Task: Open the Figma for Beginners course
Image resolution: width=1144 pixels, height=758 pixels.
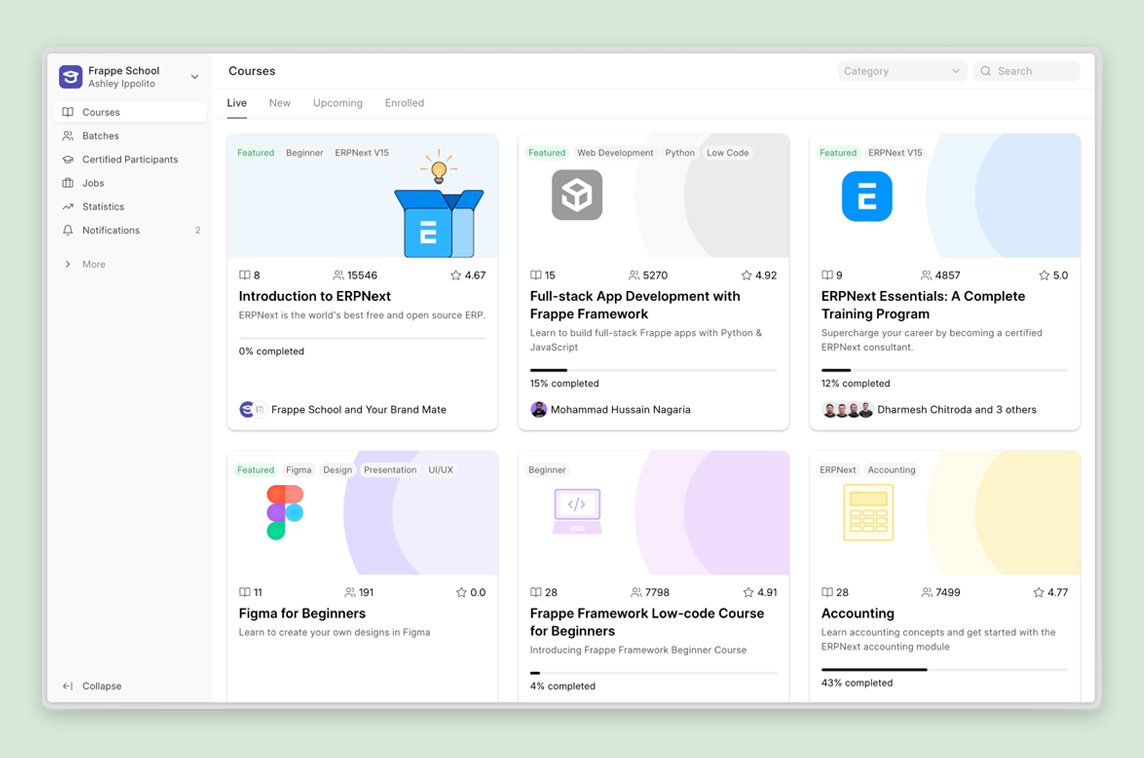Action: tap(302, 614)
